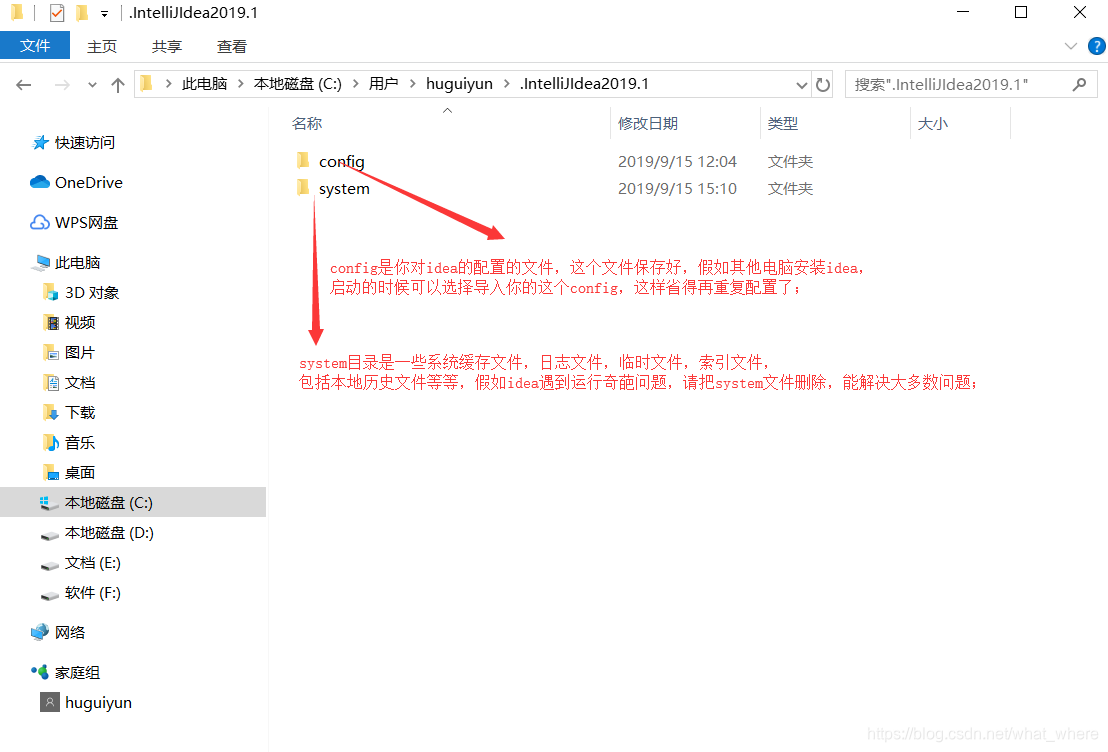Open OneDrive in navigation pane
Image resolution: width=1108 pixels, height=752 pixels.
pos(89,182)
